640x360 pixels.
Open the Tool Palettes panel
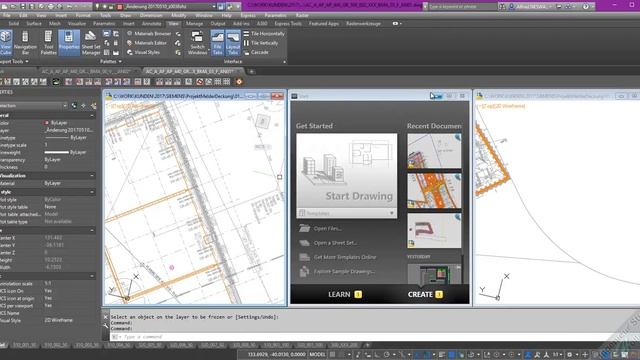tap(48, 42)
